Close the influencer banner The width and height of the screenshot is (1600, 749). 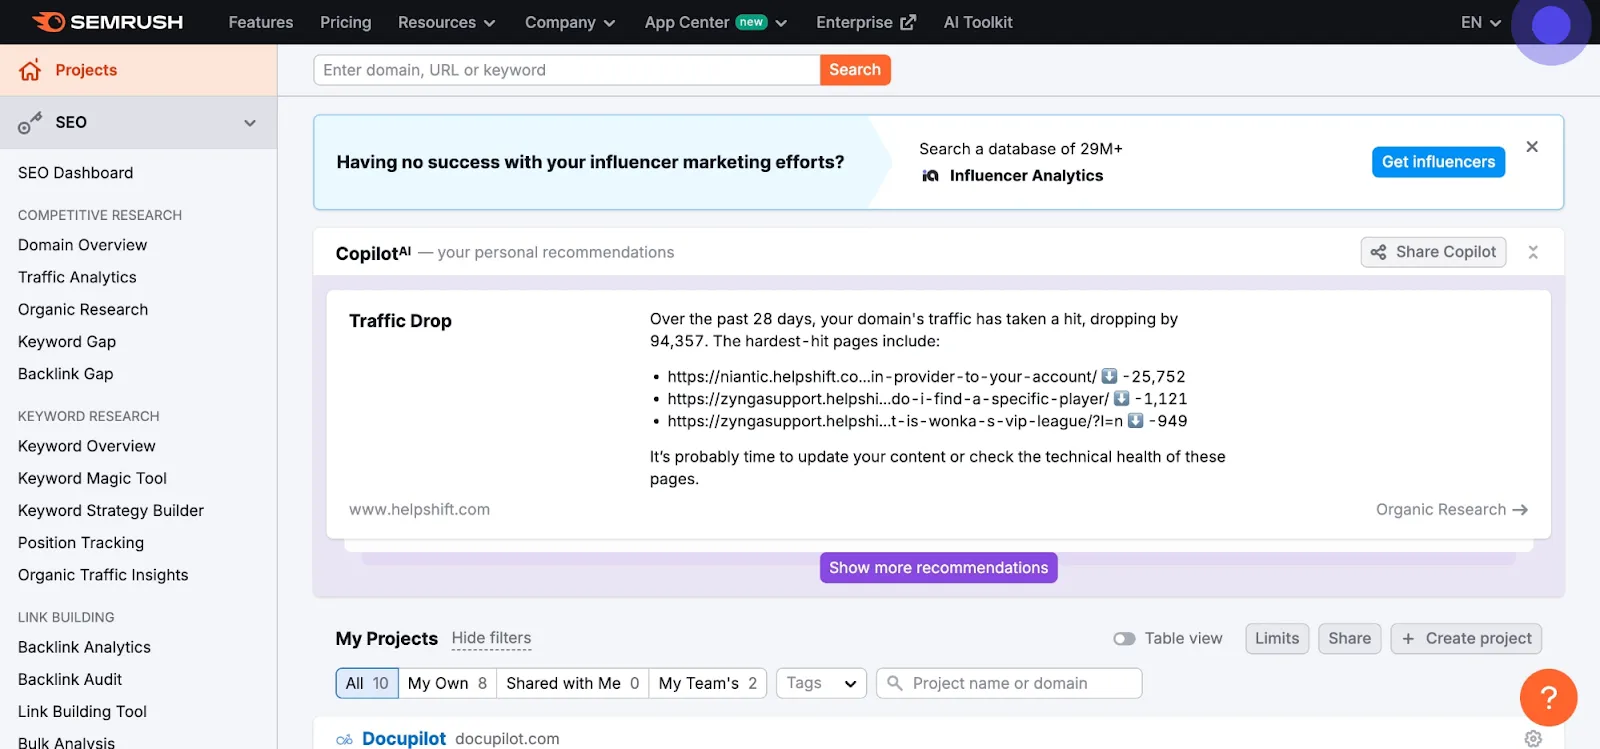click(1532, 147)
